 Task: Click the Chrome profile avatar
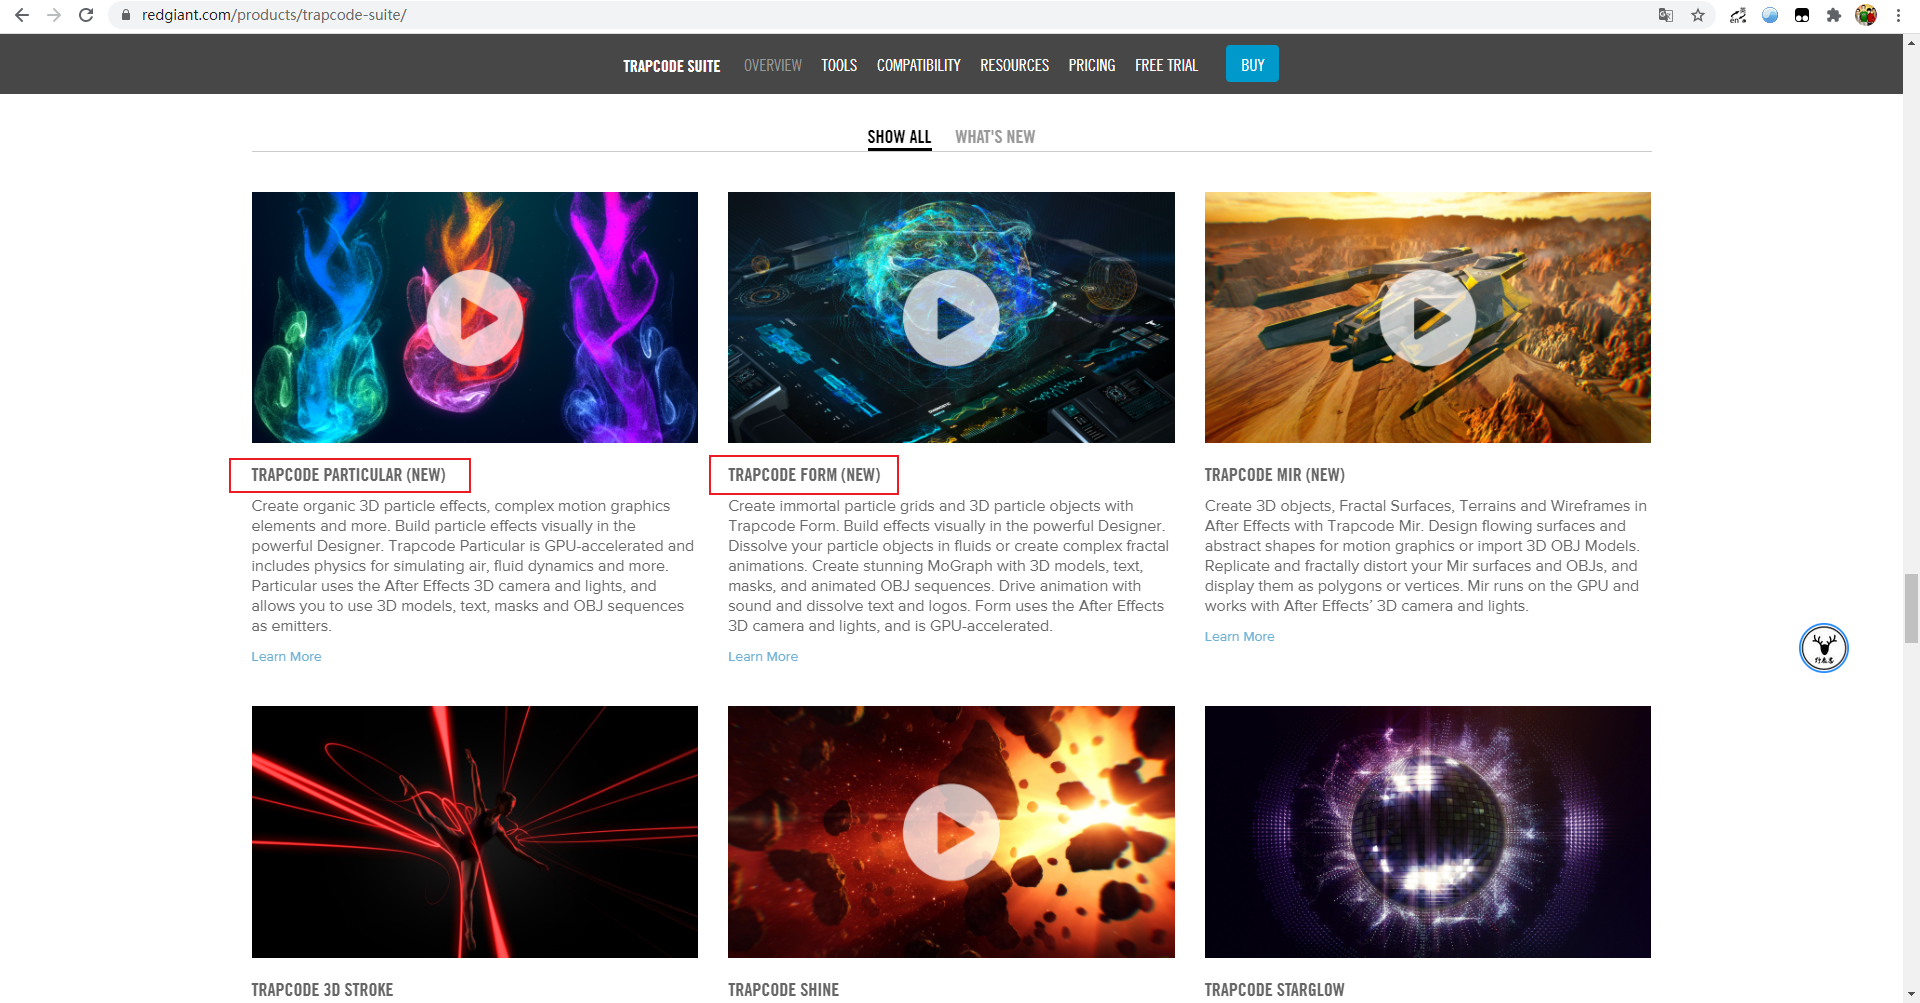click(1866, 15)
